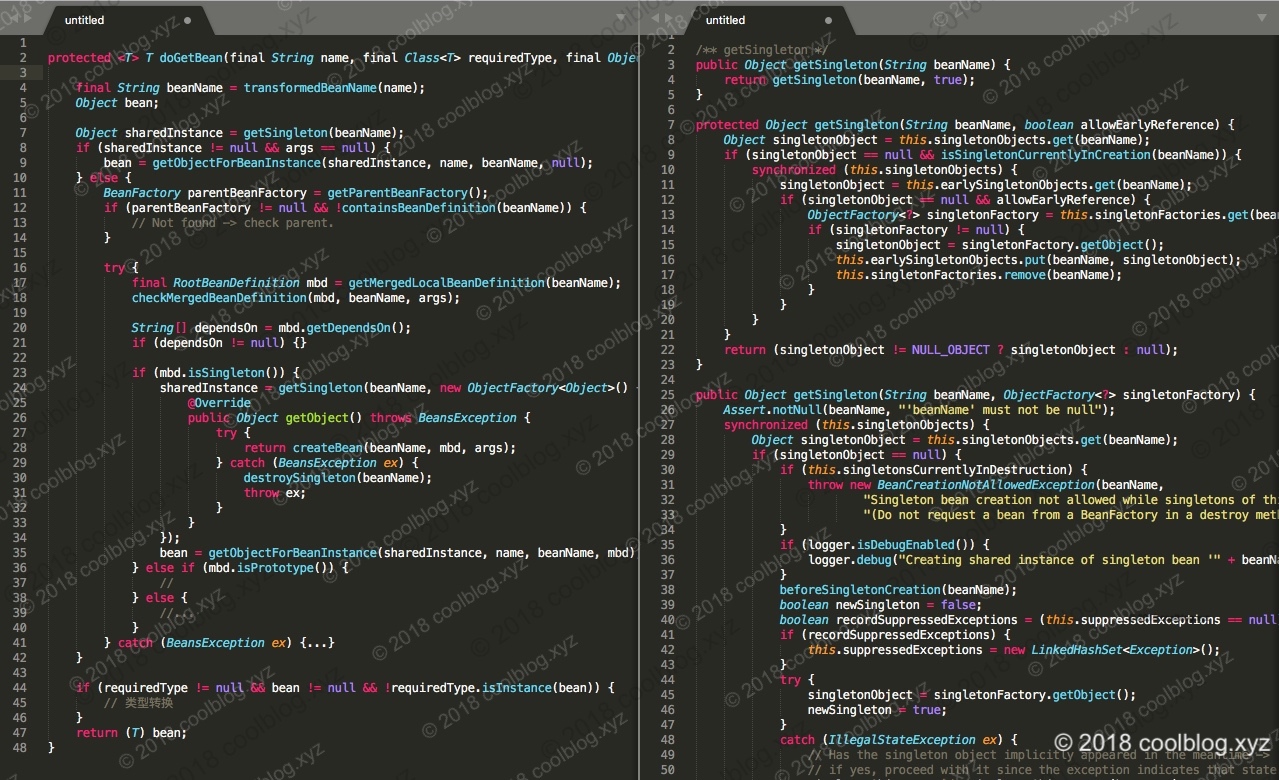The width and height of the screenshot is (1279, 780).
Task: Select the left pane's untitled tab
Action: pyautogui.click(x=85, y=20)
